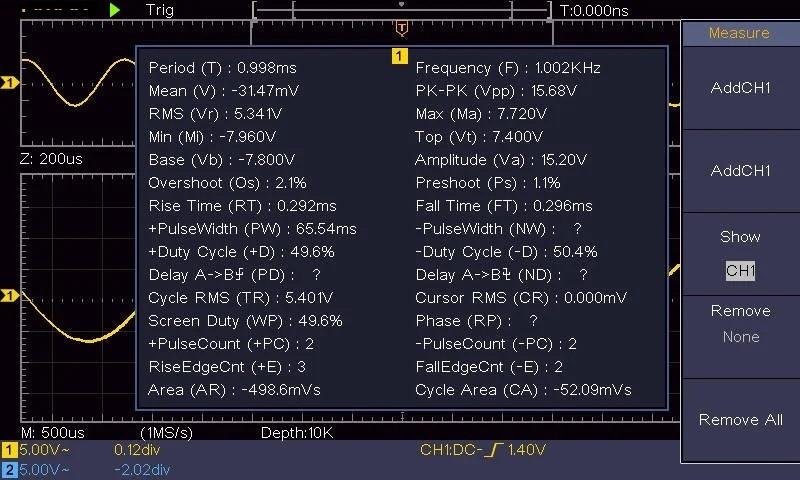This screenshot has width=800, height=480.
Task: Click the Amplitude (Va) : 15.20V measurement
Action: (501, 160)
